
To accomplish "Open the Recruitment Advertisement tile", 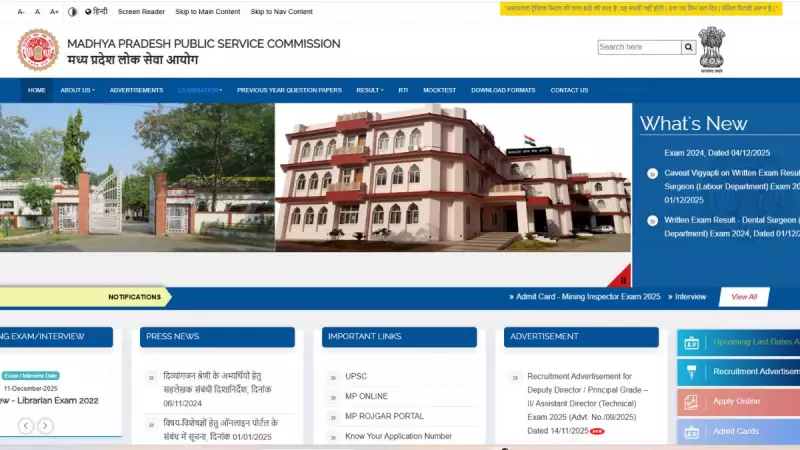I will point(738,372).
